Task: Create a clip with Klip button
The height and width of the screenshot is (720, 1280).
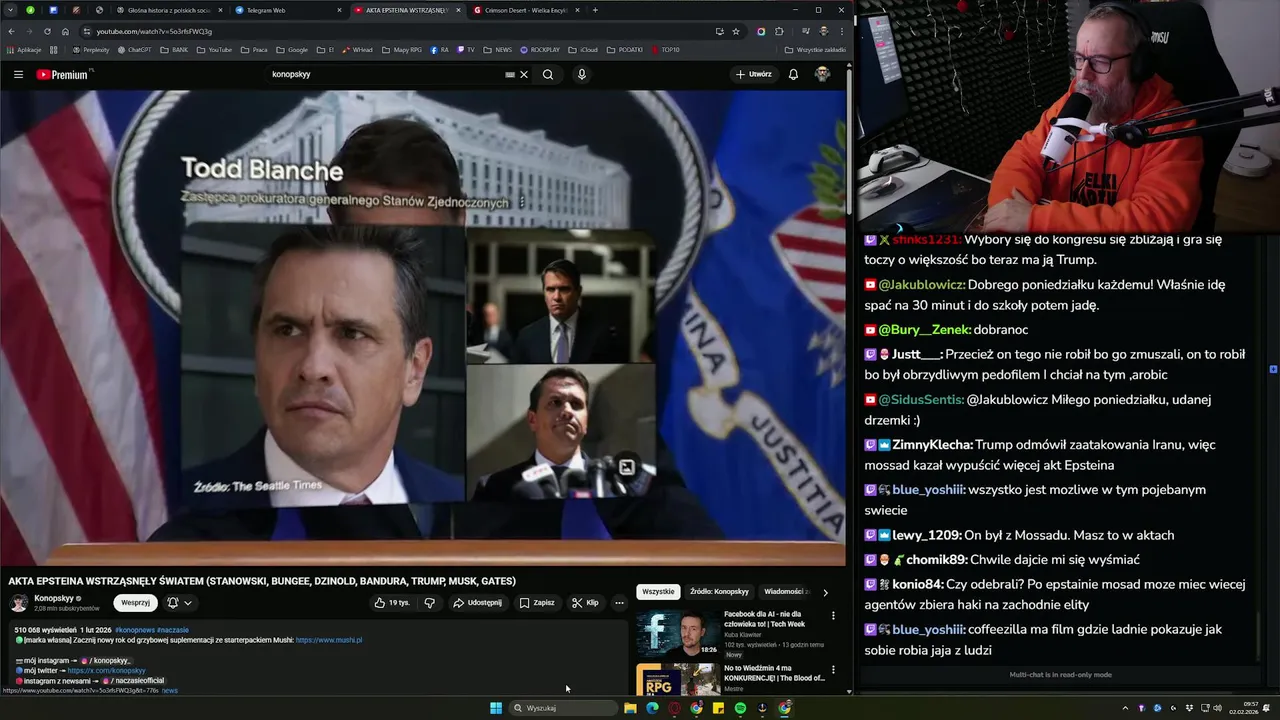Action: pyautogui.click(x=585, y=603)
